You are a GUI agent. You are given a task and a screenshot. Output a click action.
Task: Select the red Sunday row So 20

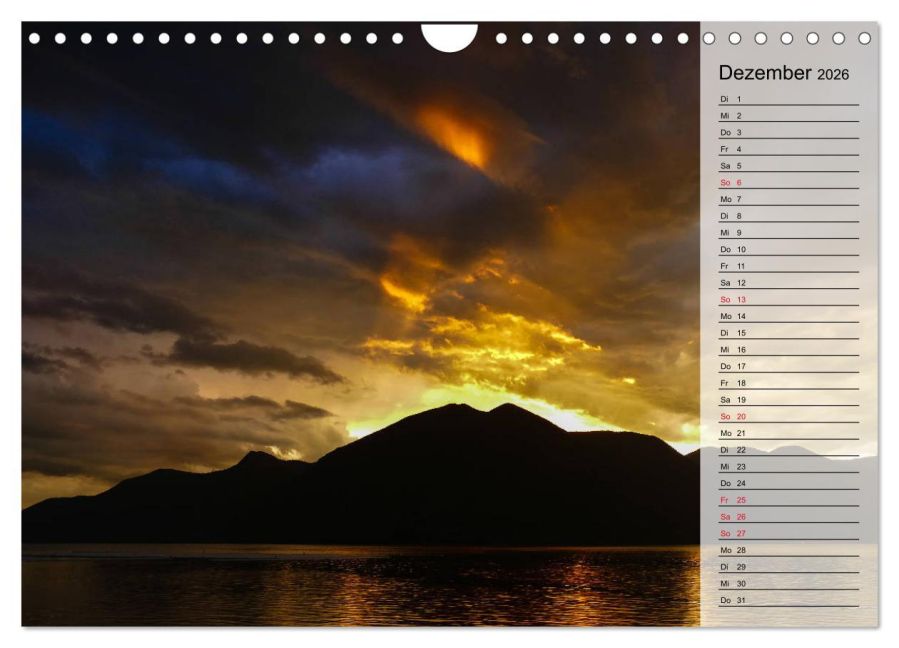[x=789, y=416]
